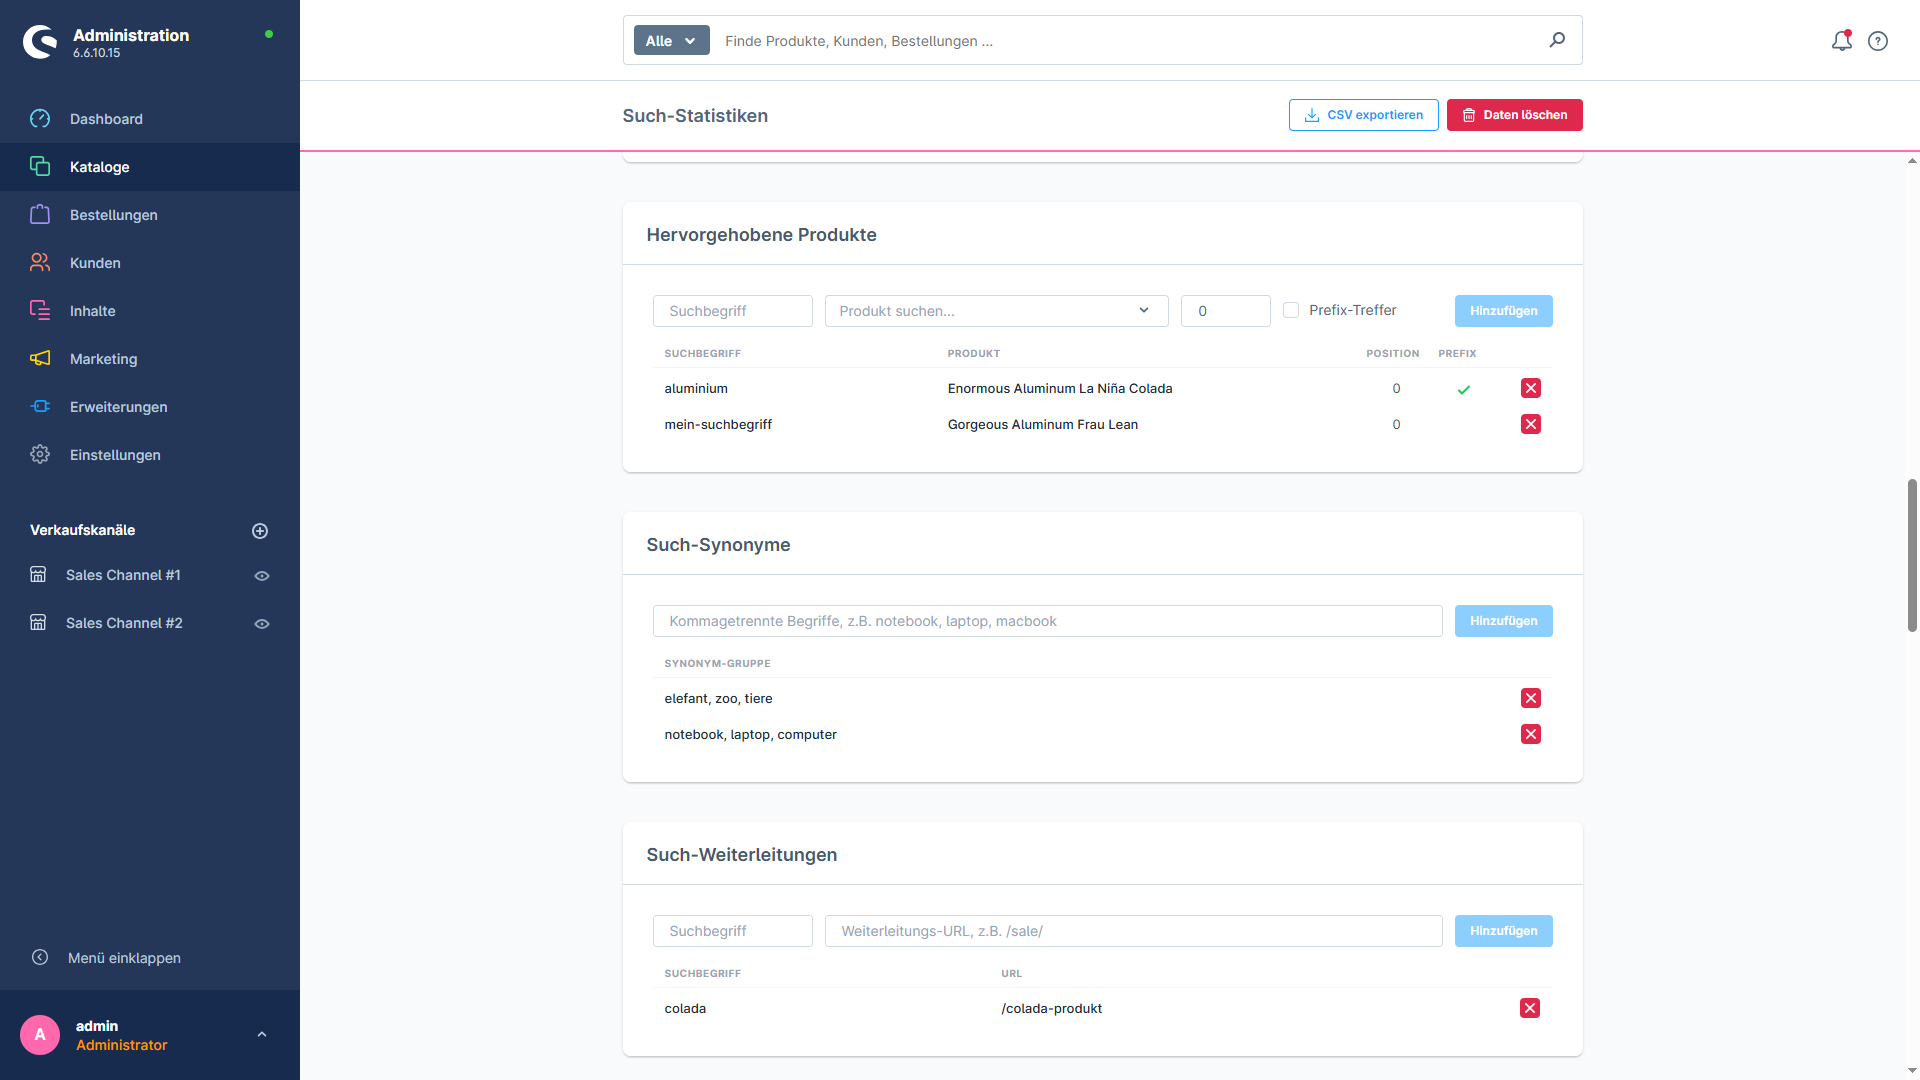Click the page vertical scrollbar thumb
This screenshot has width=1920, height=1080.
[1912, 555]
